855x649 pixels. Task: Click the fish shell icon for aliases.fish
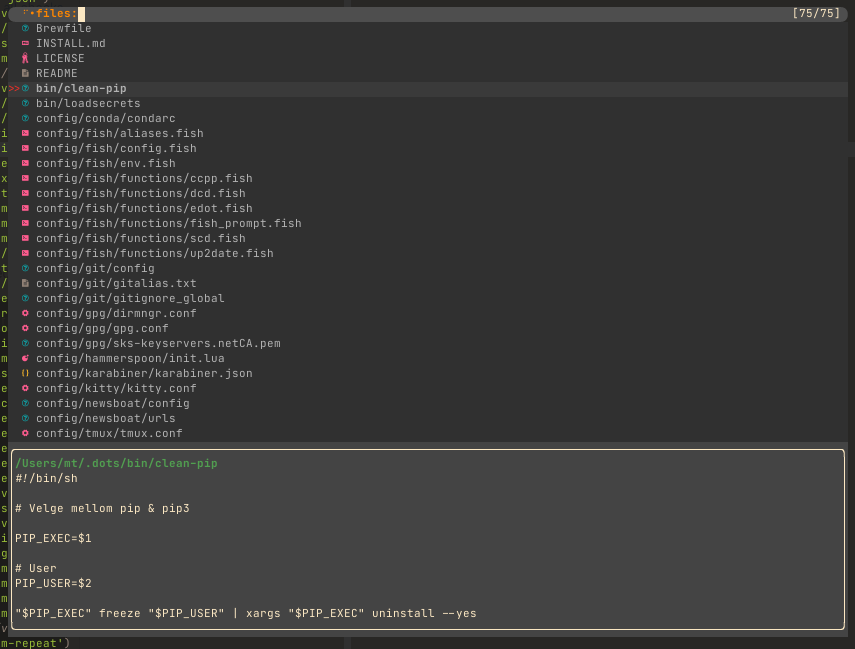(25, 133)
